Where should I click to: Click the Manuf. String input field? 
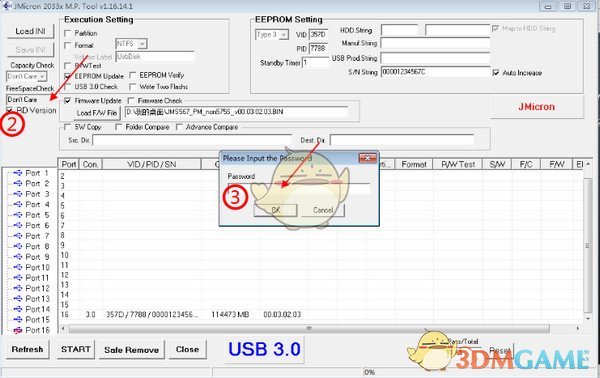coord(435,43)
